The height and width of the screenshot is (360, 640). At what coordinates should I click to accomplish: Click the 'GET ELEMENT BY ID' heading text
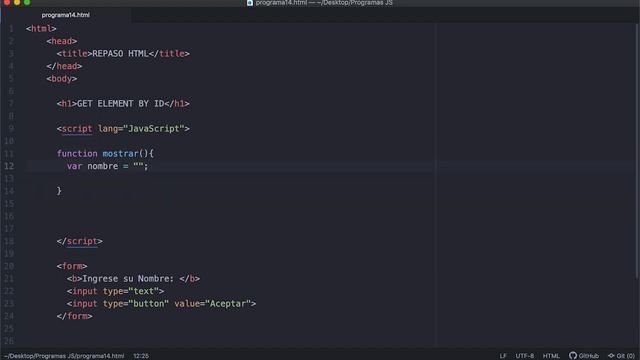tap(120, 104)
